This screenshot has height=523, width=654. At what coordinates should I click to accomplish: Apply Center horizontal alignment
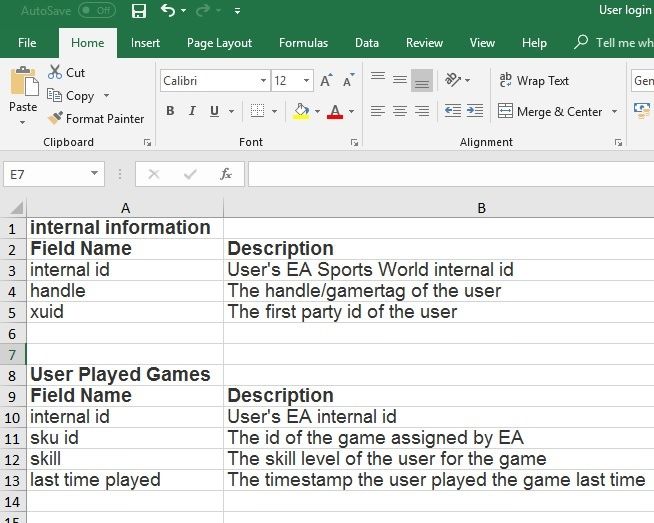tap(400, 111)
